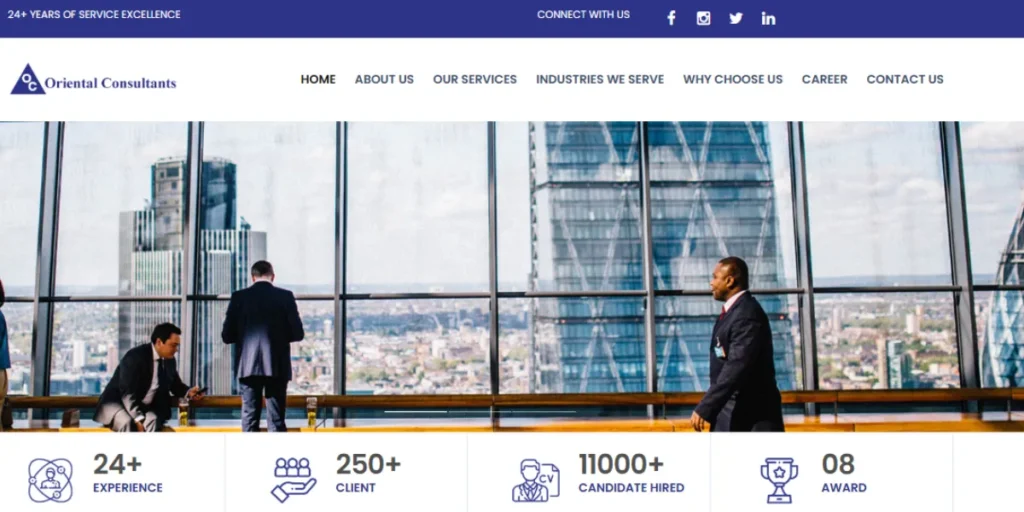
Task: Click the client hand-with-people icon
Action: (x=294, y=480)
